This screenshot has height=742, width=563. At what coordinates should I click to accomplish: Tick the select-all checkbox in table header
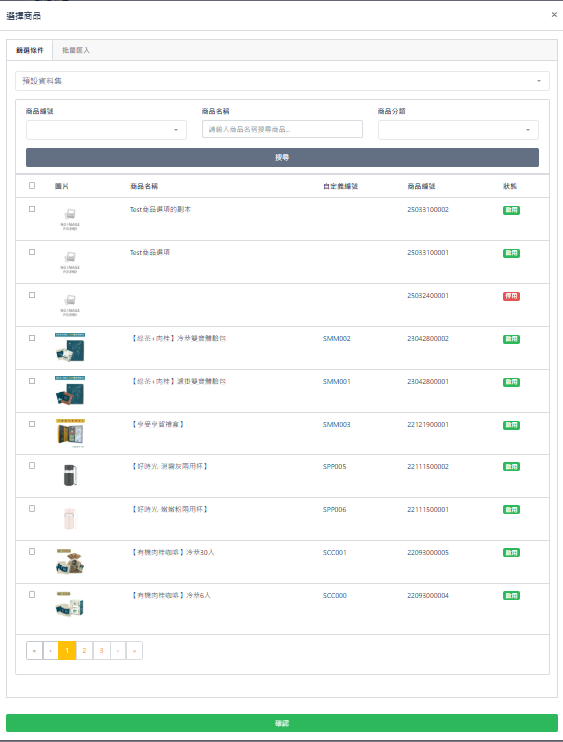pos(32,186)
